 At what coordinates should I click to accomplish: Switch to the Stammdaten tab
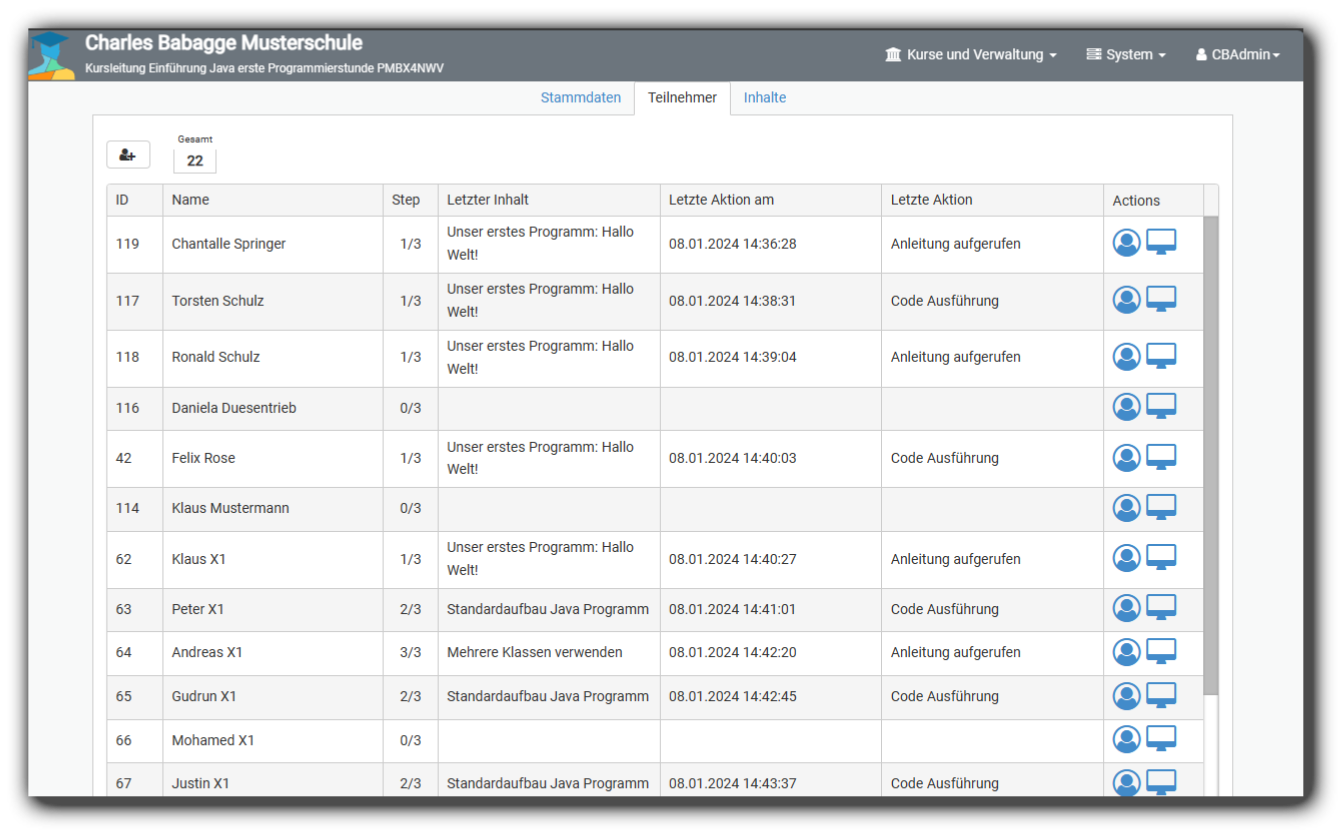pyautogui.click(x=580, y=98)
